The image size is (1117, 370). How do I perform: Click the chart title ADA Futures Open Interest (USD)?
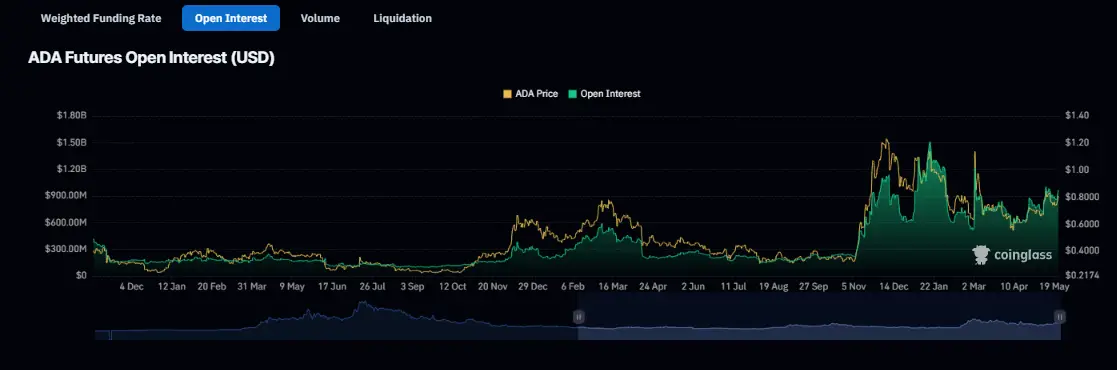point(151,58)
